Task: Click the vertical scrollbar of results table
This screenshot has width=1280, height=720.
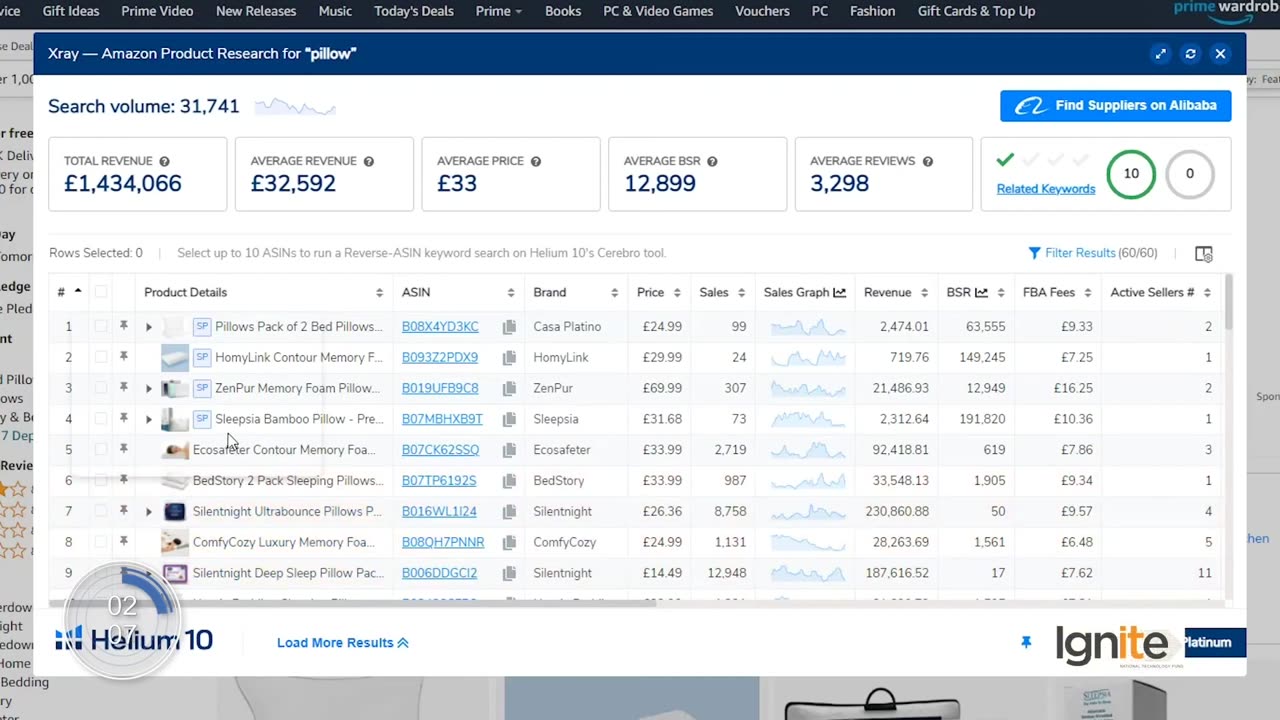Action: [x=1227, y=300]
